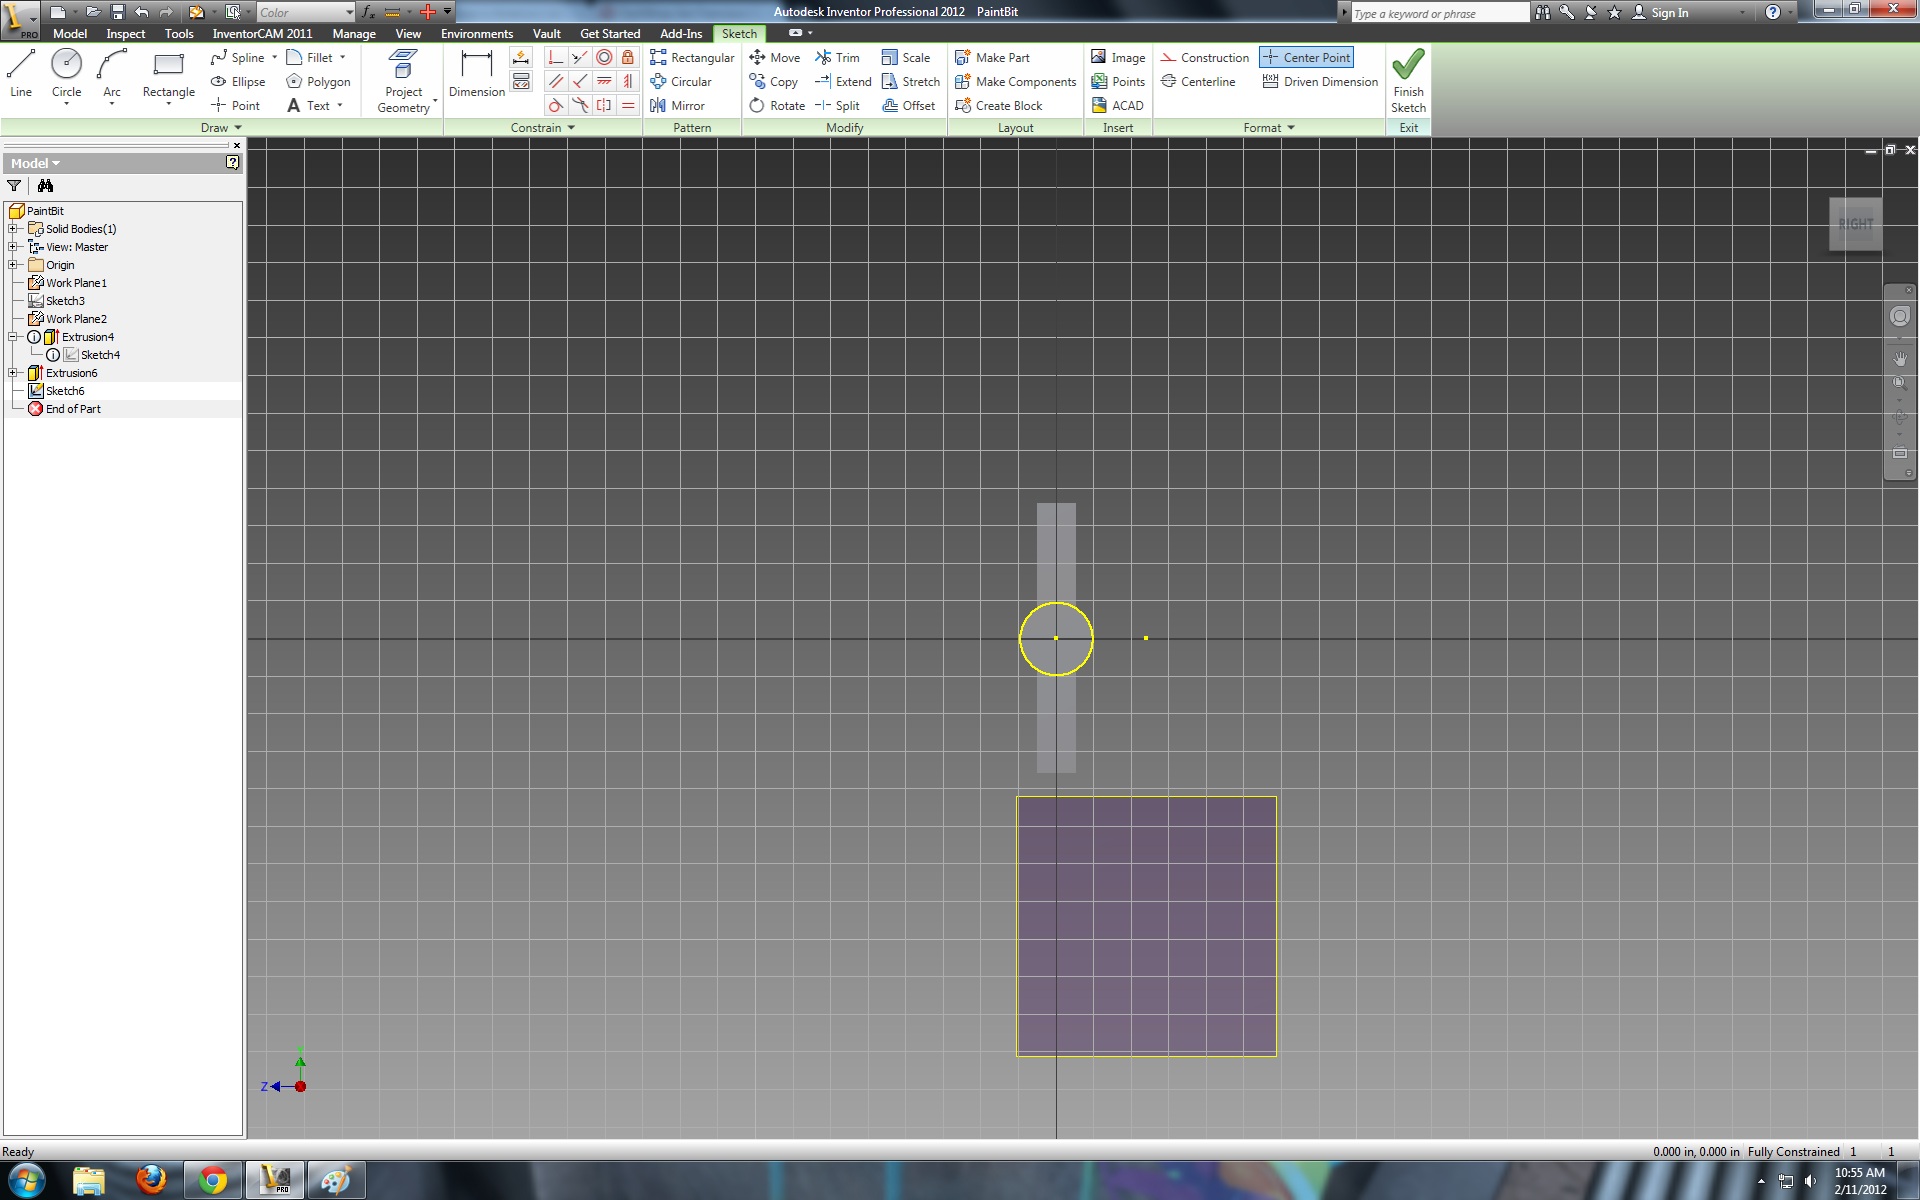This screenshot has height=1200, width=1920.
Task: Click the Project Geometry tool
Action: pos(403,80)
